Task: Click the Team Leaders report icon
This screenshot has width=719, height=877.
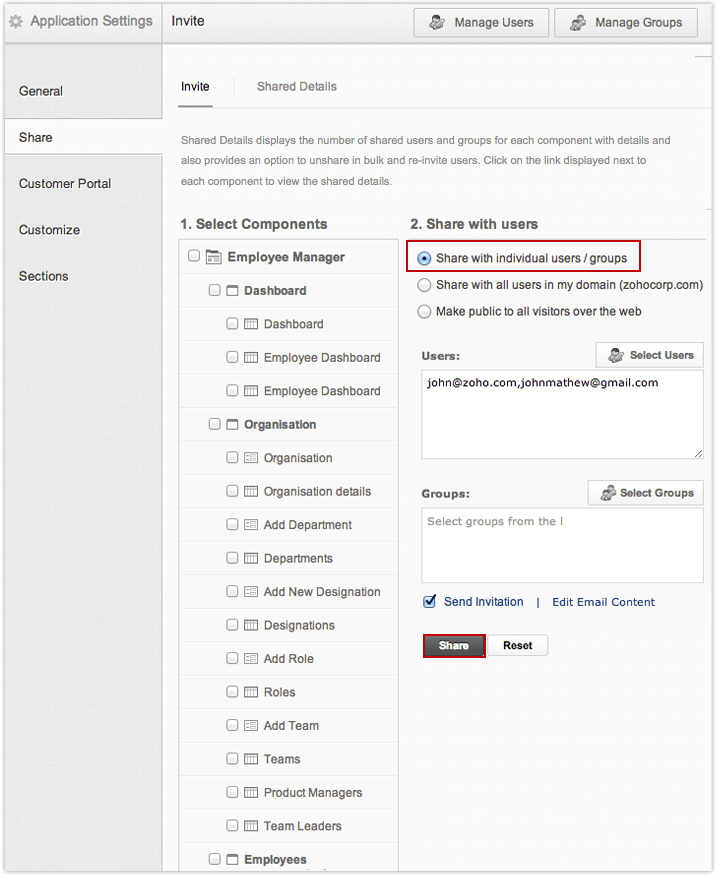Action: [x=251, y=826]
